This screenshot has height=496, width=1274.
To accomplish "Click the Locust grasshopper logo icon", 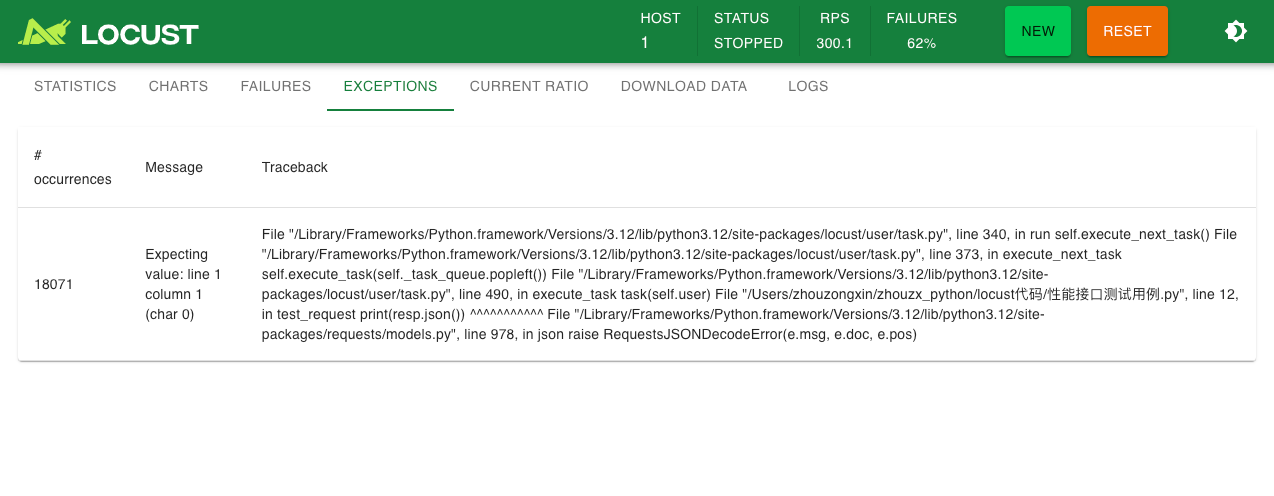I will coord(44,32).
